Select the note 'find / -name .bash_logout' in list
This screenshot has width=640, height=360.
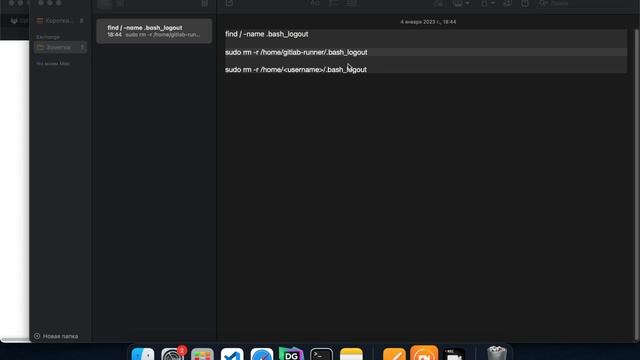(x=154, y=31)
